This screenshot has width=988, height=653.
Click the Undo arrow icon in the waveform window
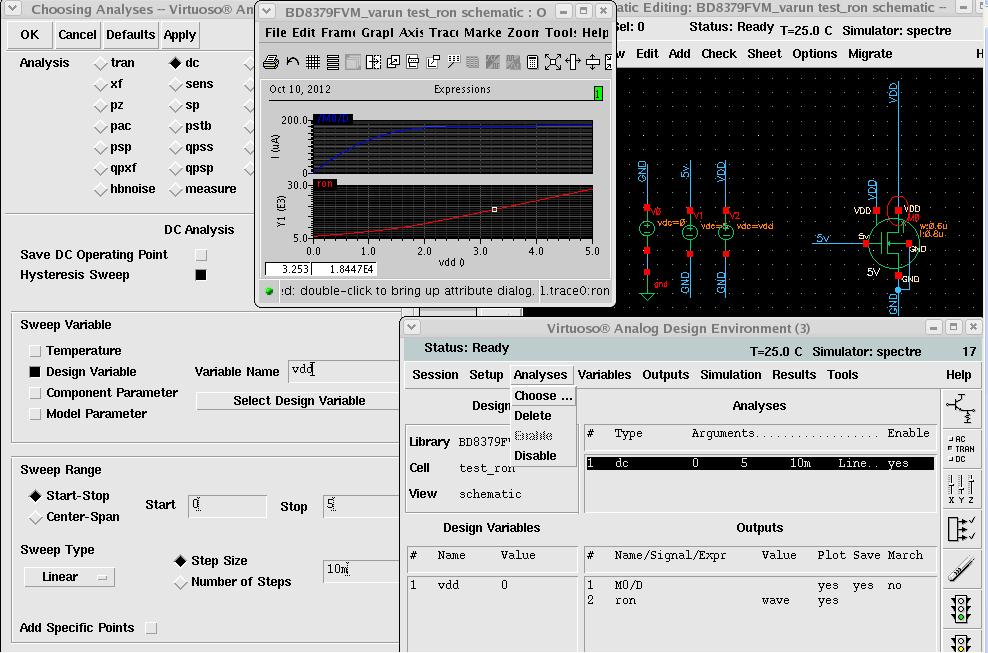292,62
